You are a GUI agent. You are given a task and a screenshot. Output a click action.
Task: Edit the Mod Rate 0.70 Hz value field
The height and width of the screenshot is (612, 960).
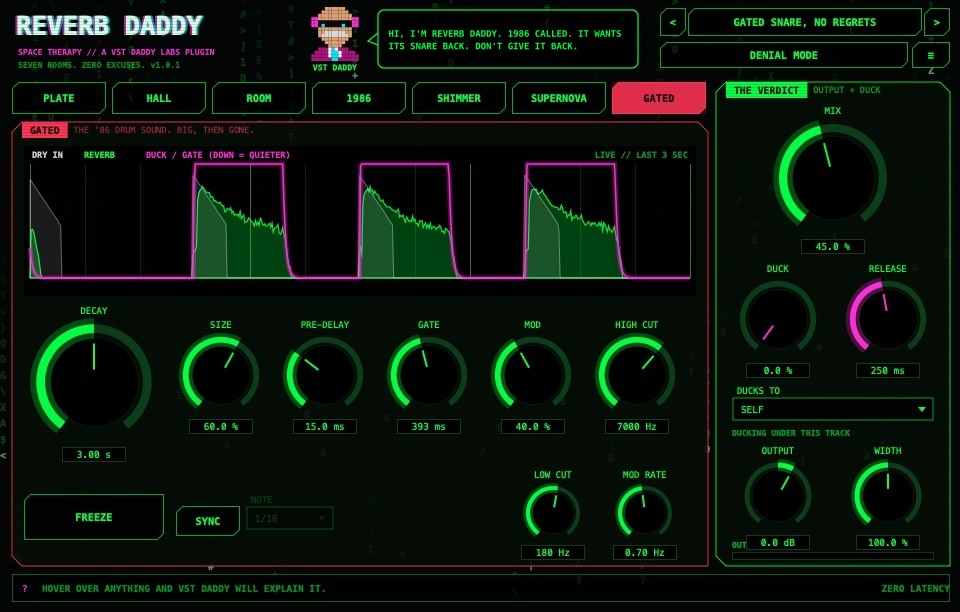(x=644, y=553)
